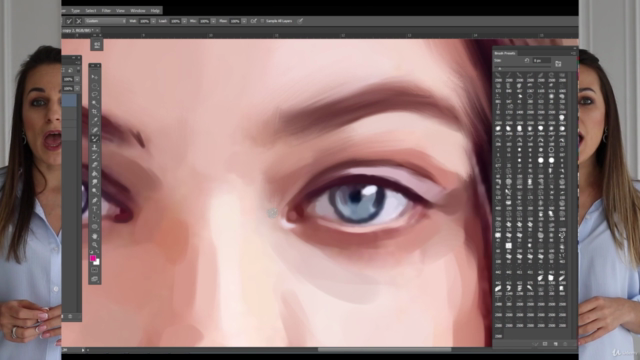Open the Brush panel from Brush Presets

(x=558, y=63)
